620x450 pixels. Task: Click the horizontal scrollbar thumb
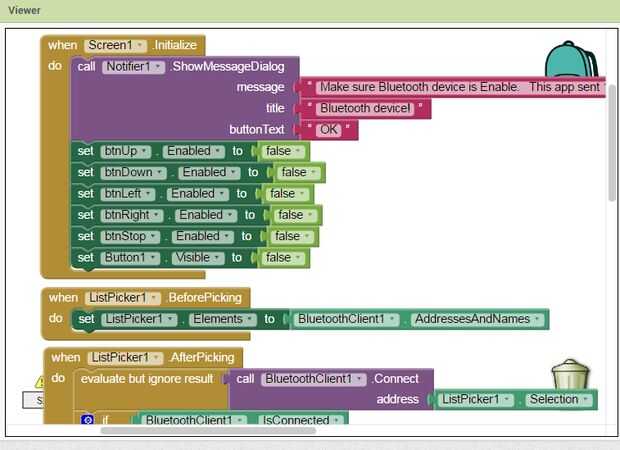pos(208,430)
